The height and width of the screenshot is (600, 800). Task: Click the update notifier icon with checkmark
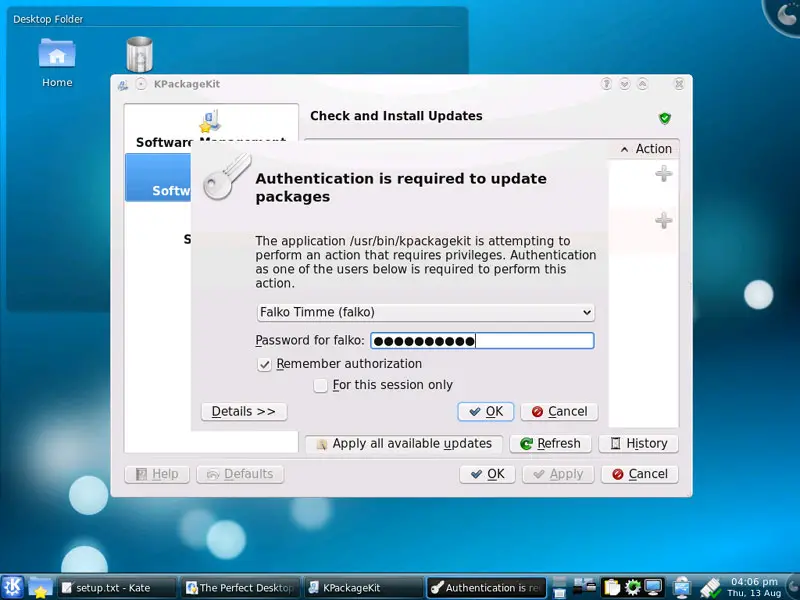[710, 588]
